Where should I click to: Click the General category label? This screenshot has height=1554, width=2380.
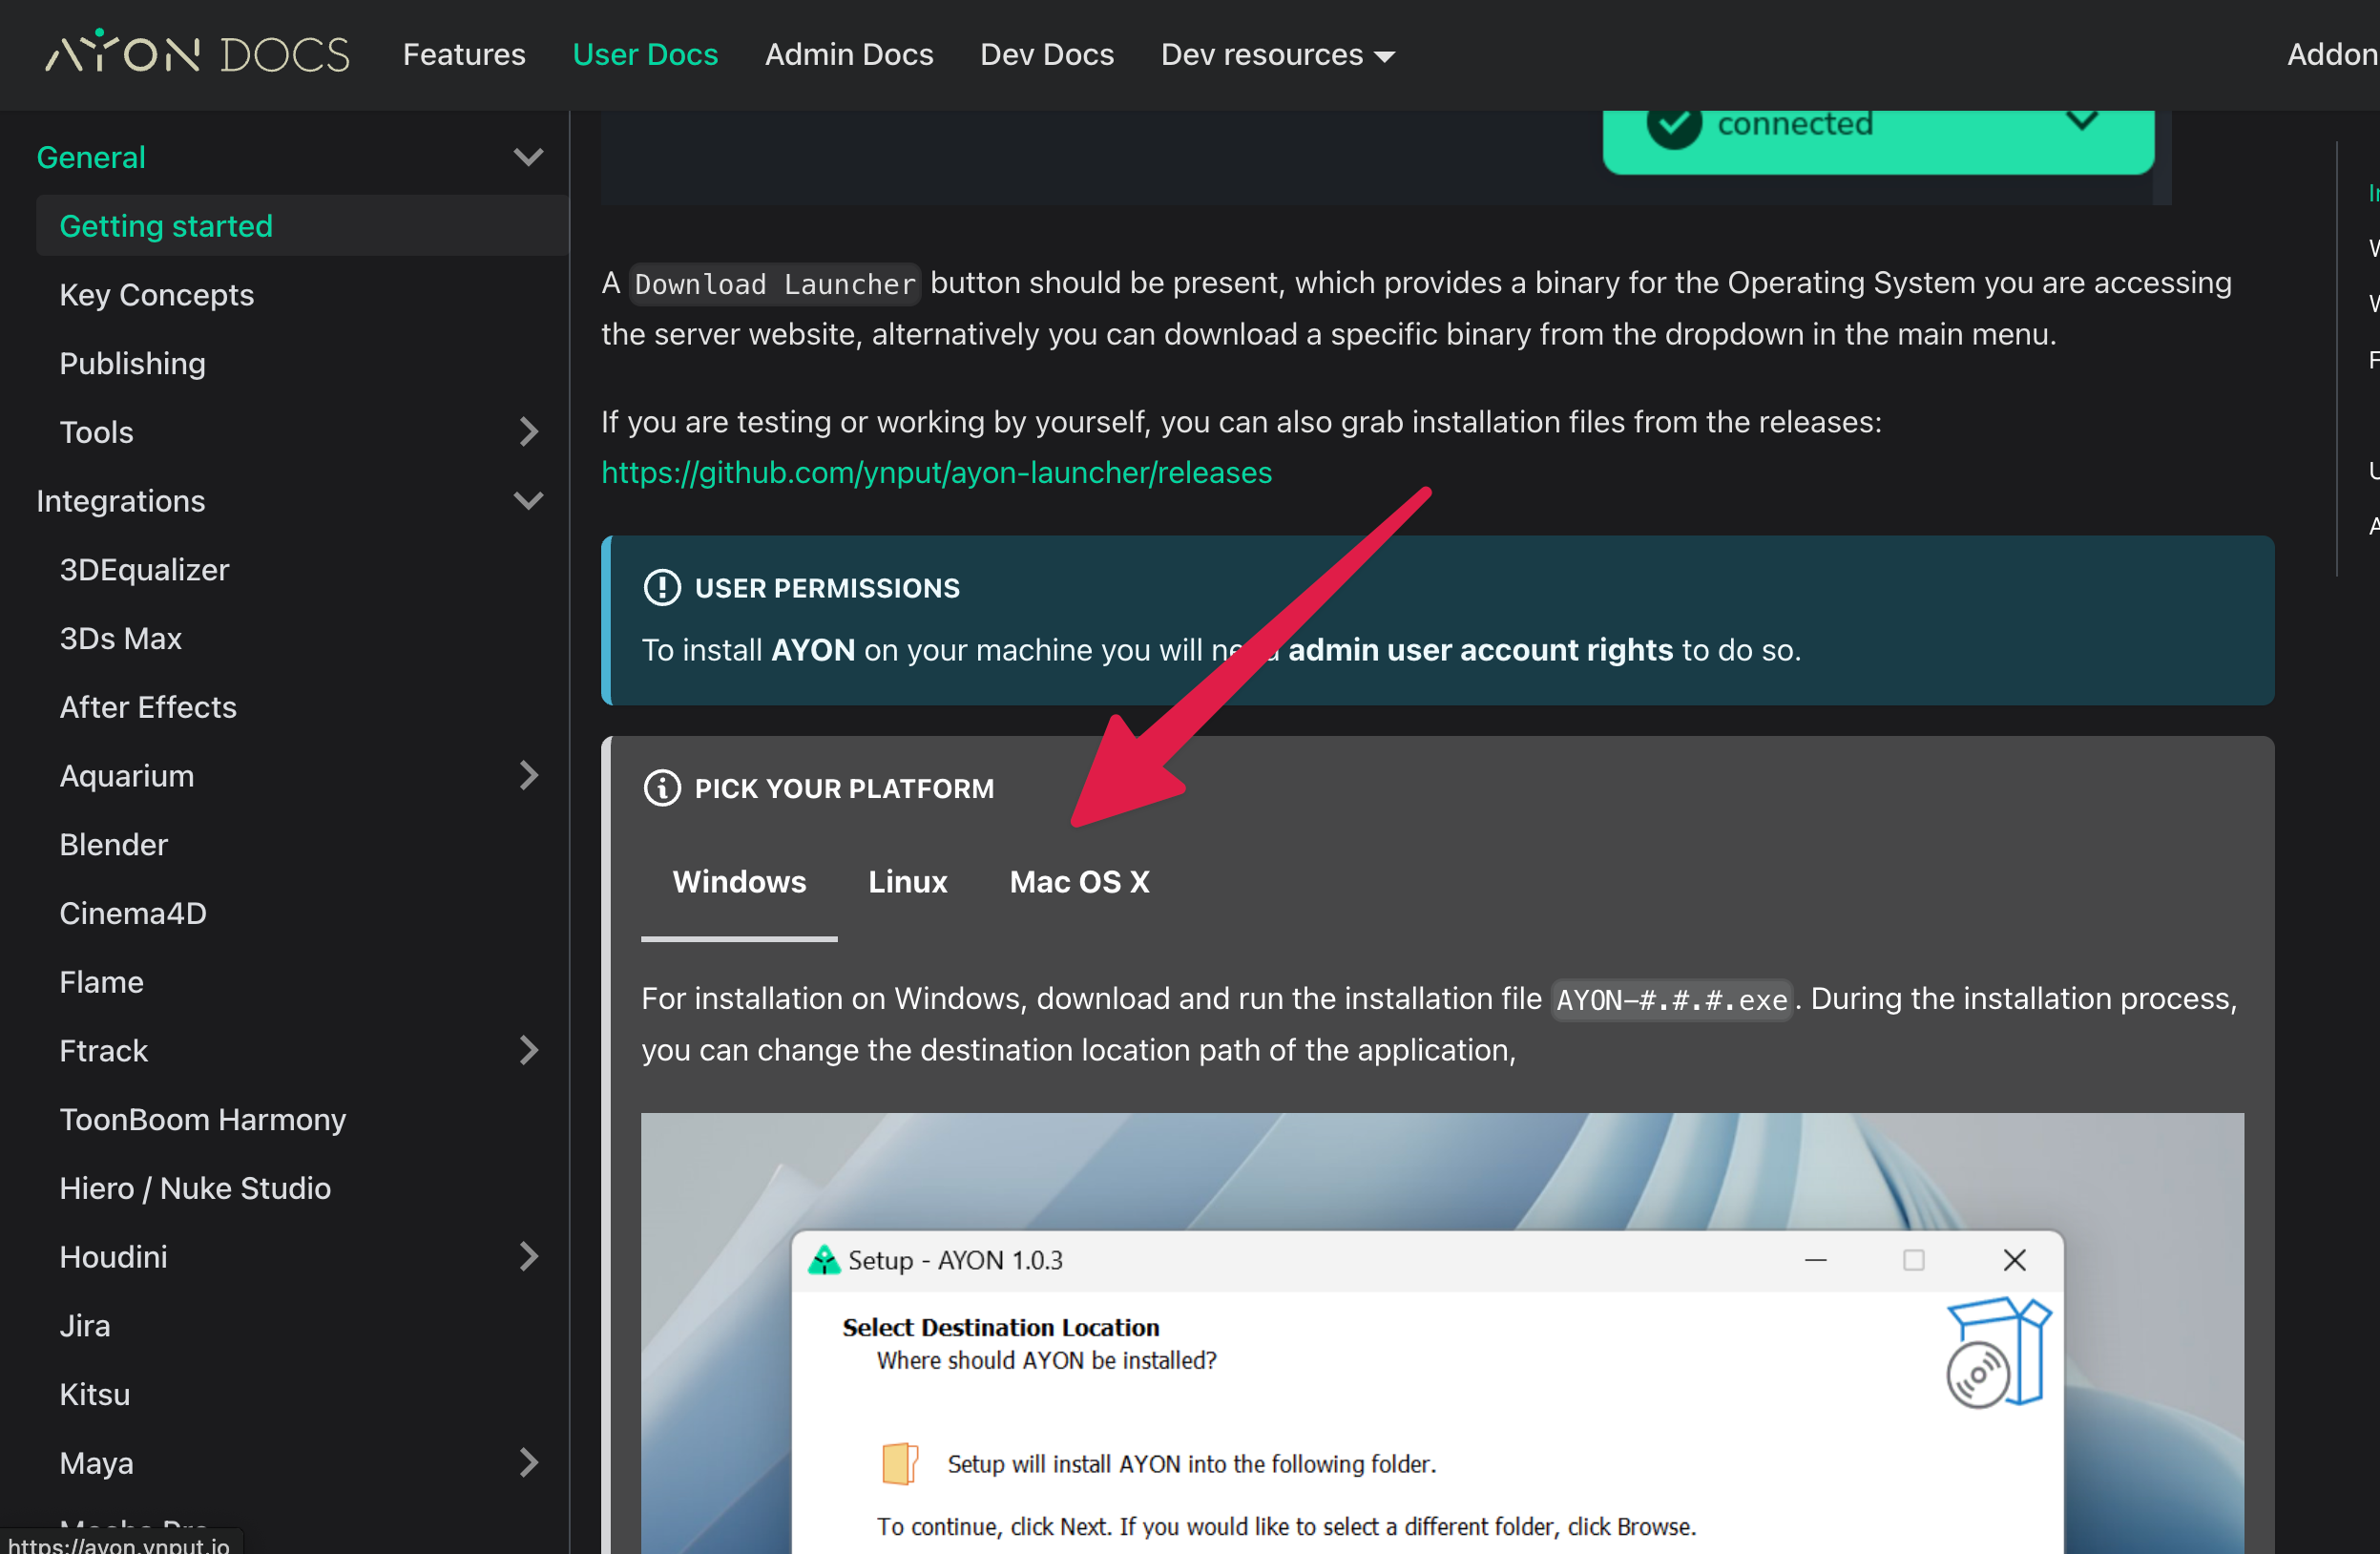91,157
